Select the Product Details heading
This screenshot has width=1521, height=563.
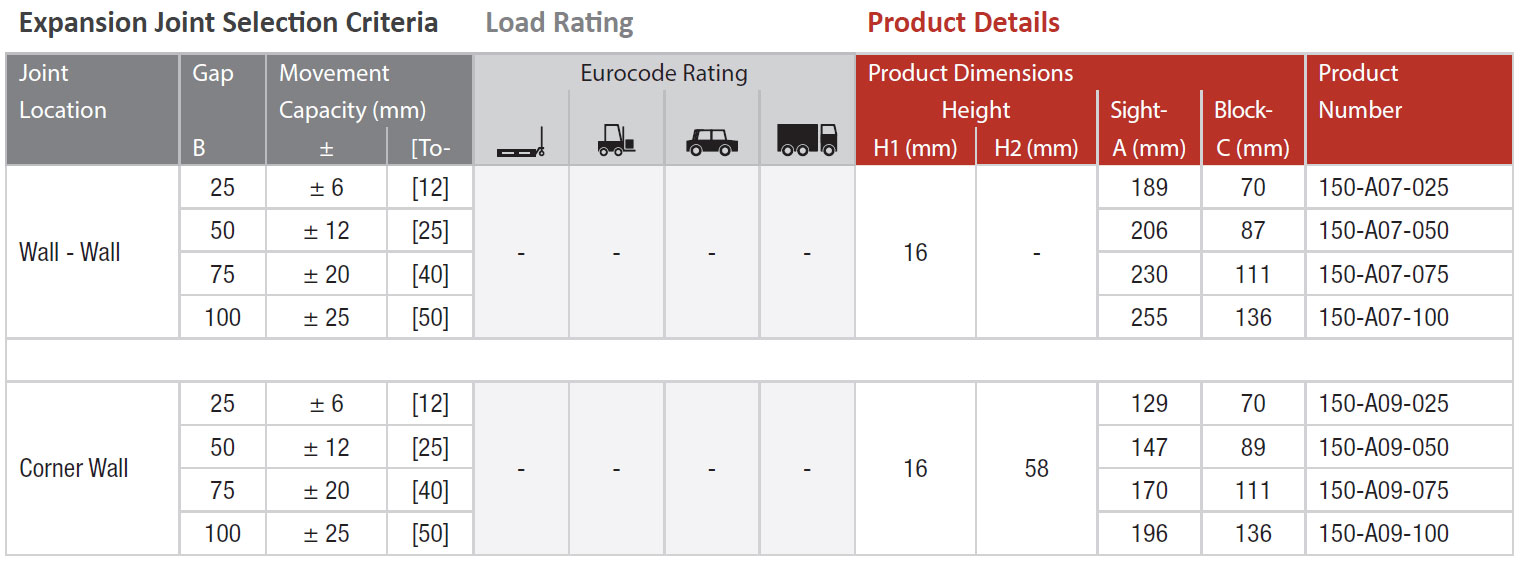coord(963,22)
